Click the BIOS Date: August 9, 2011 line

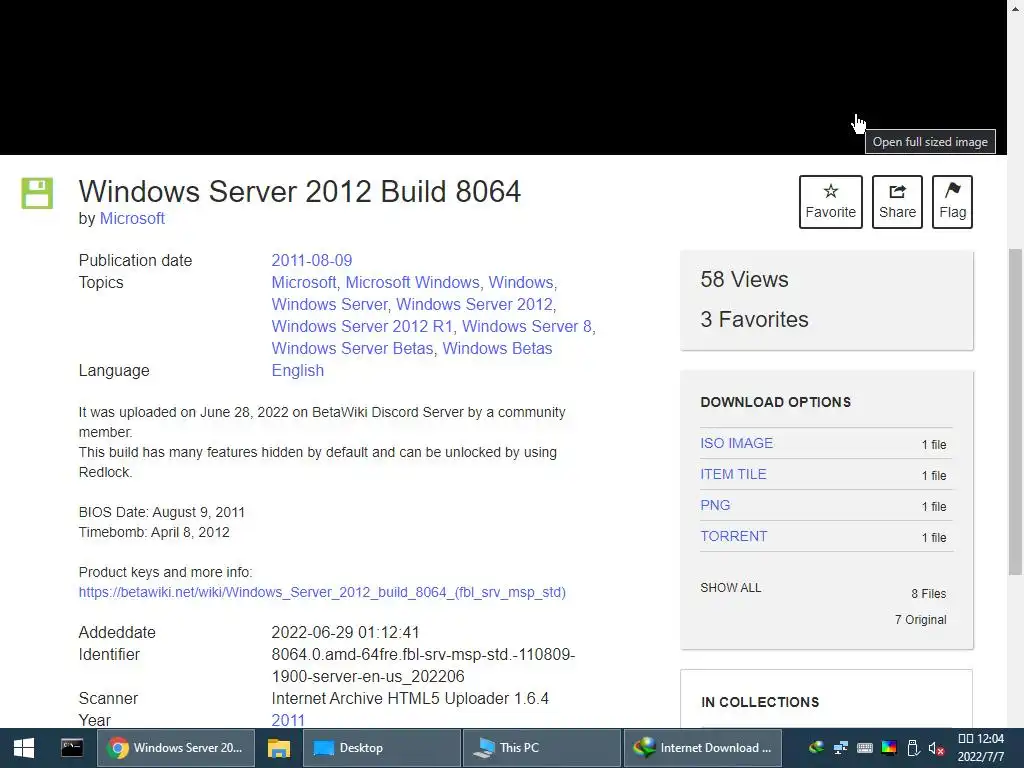tap(161, 512)
